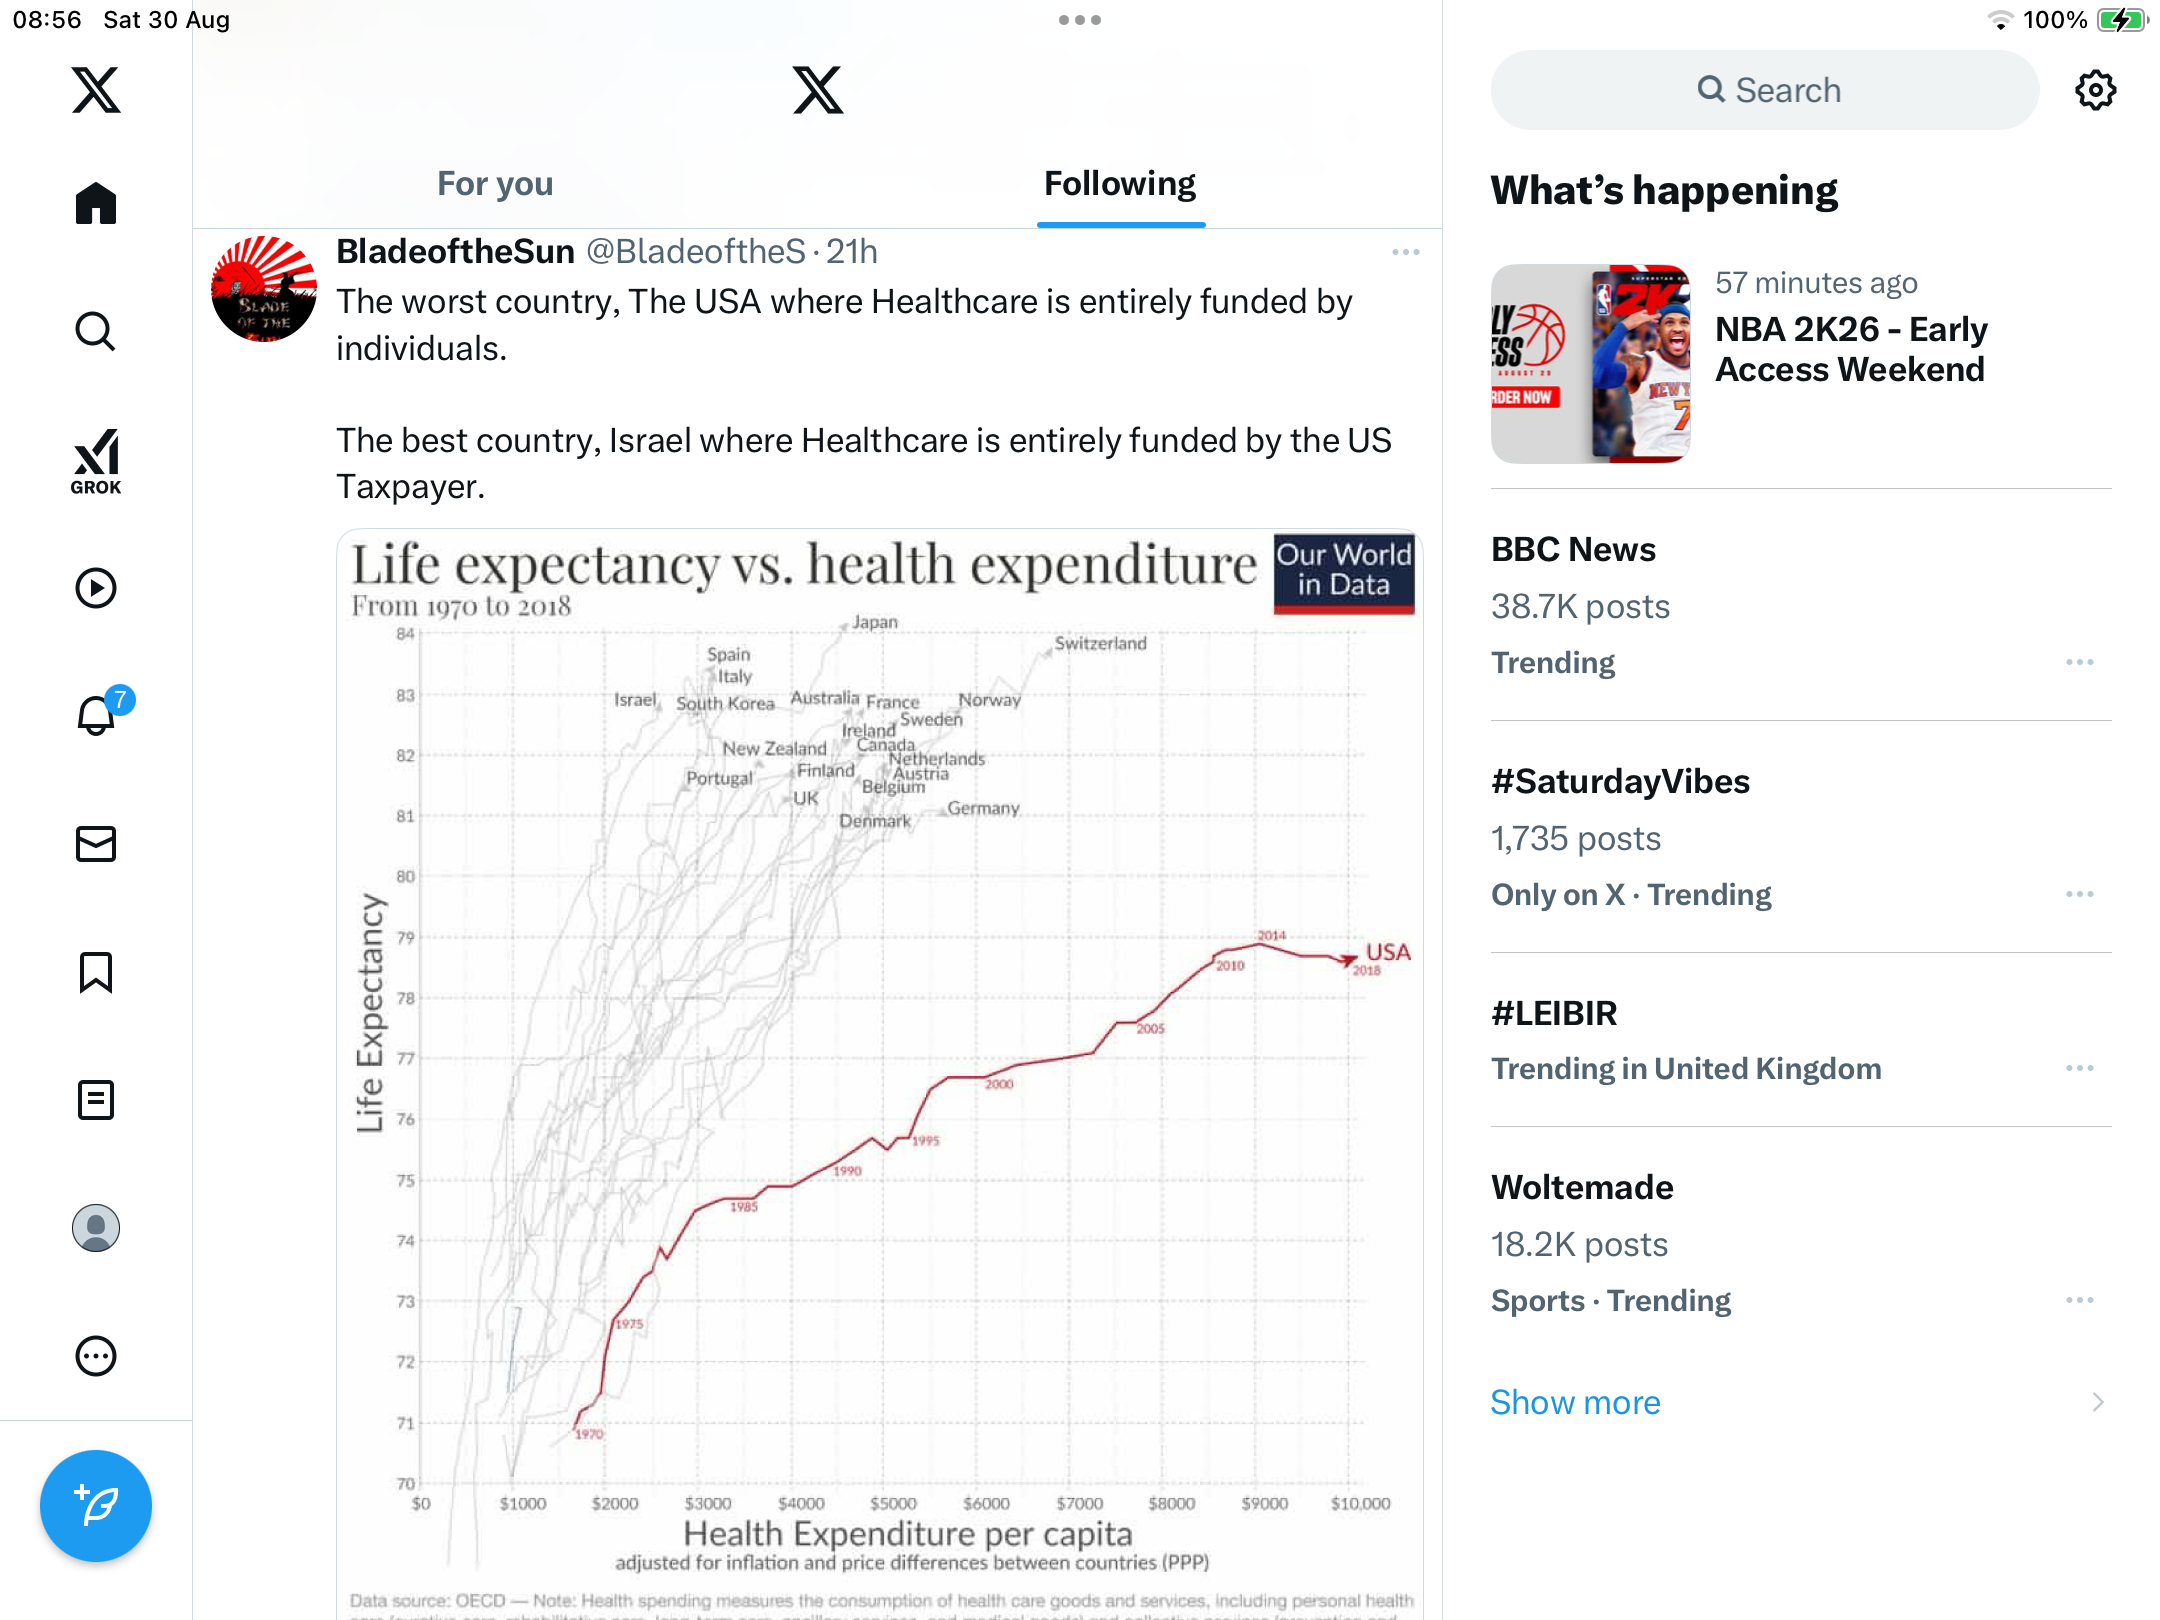Select the Following tab
Image resolution: width=2160 pixels, height=1620 pixels.
pyautogui.click(x=1120, y=184)
